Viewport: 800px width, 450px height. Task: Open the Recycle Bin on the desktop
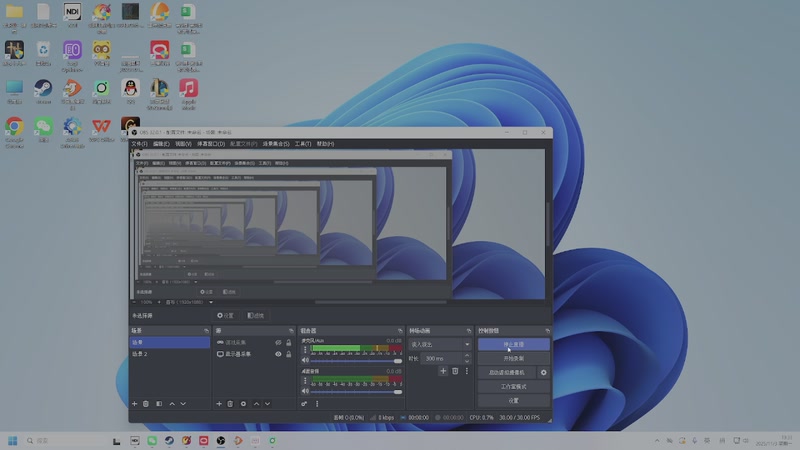coord(43,54)
